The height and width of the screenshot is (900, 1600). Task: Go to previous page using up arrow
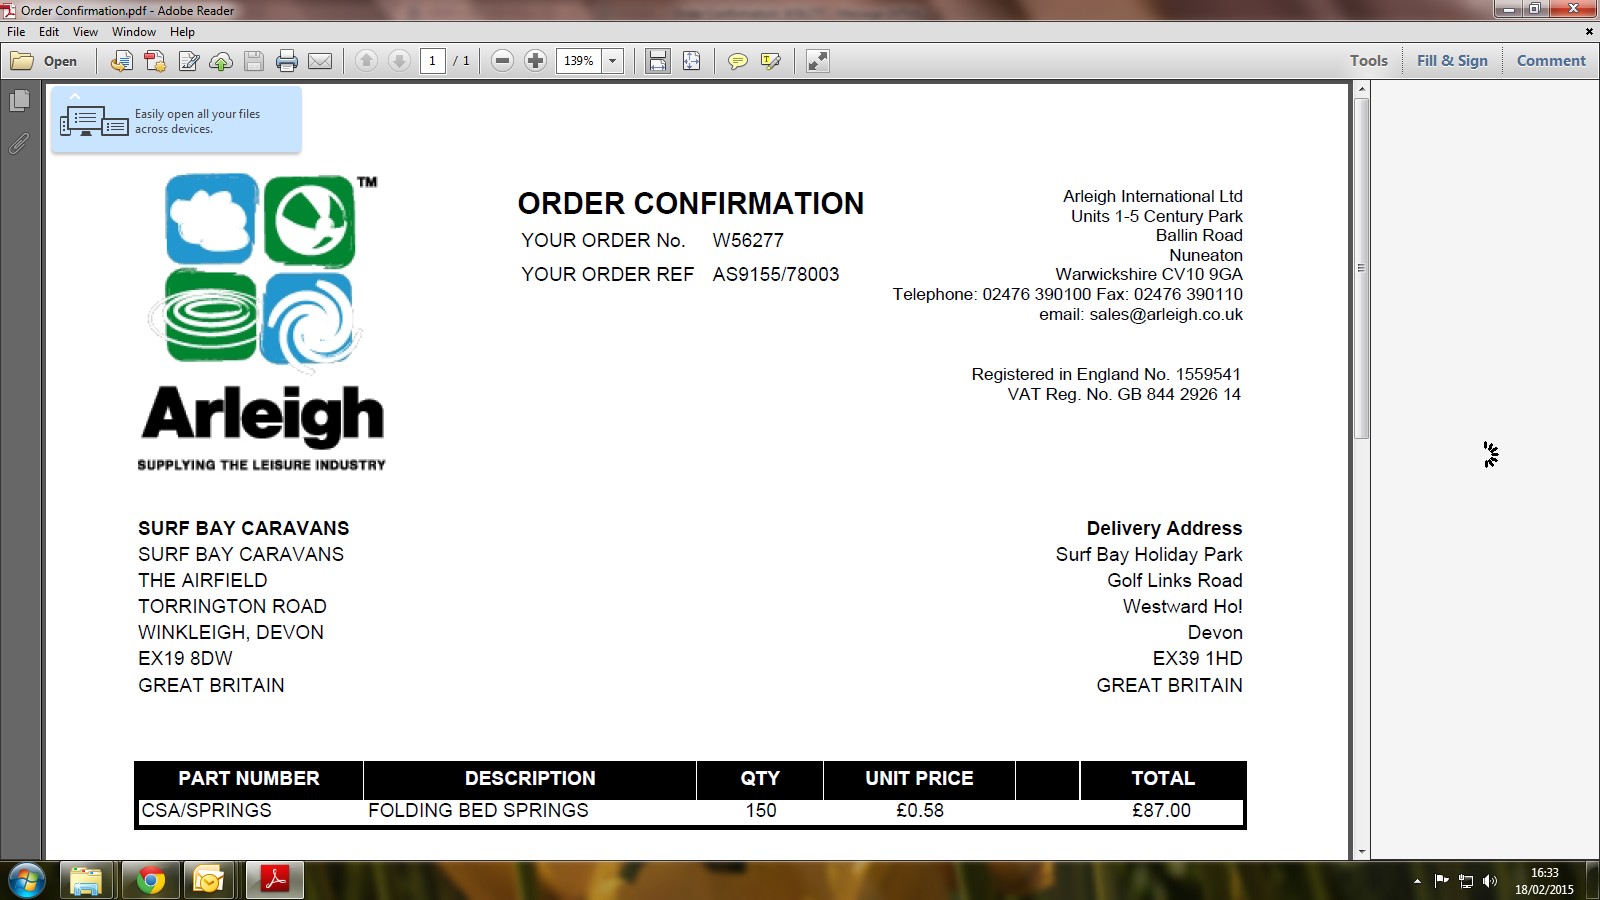tap(366, 61)
